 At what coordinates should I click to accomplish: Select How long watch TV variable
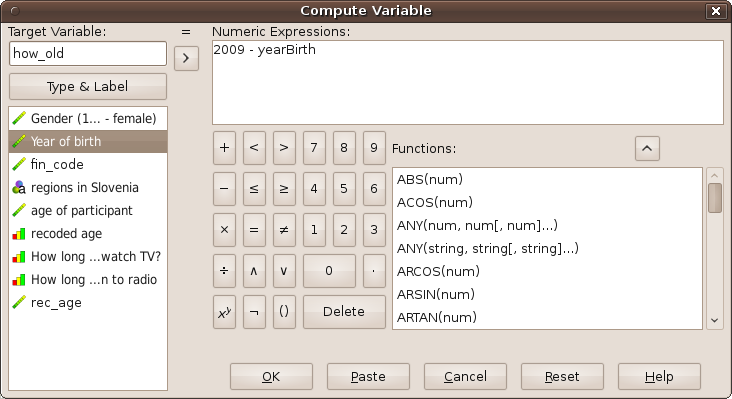click(x=88, y=257)
